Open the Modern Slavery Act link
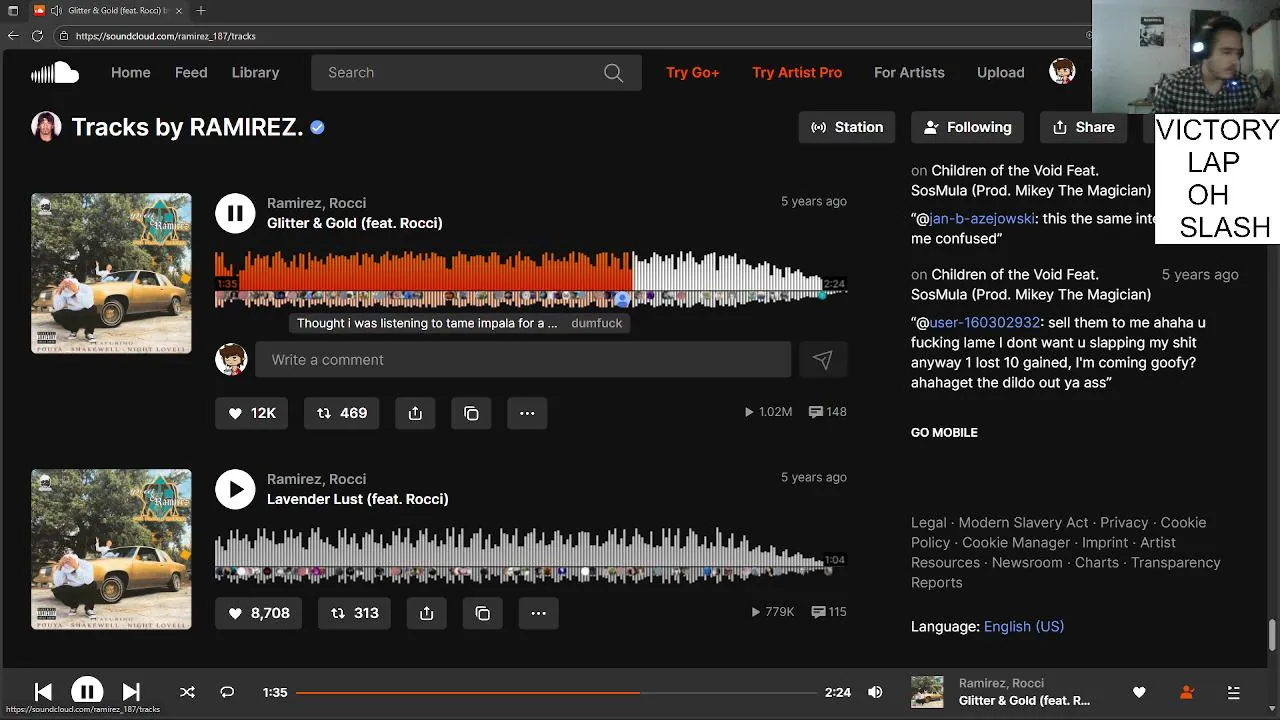Screen dimensions: 1280x720 pos(1023,523)
